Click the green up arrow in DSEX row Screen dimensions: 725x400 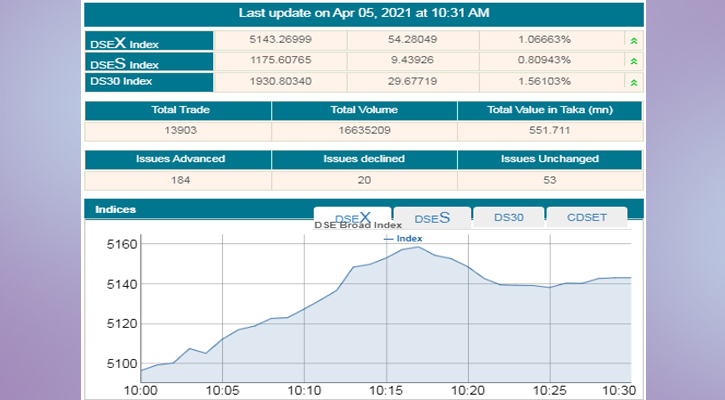point(632,41)
